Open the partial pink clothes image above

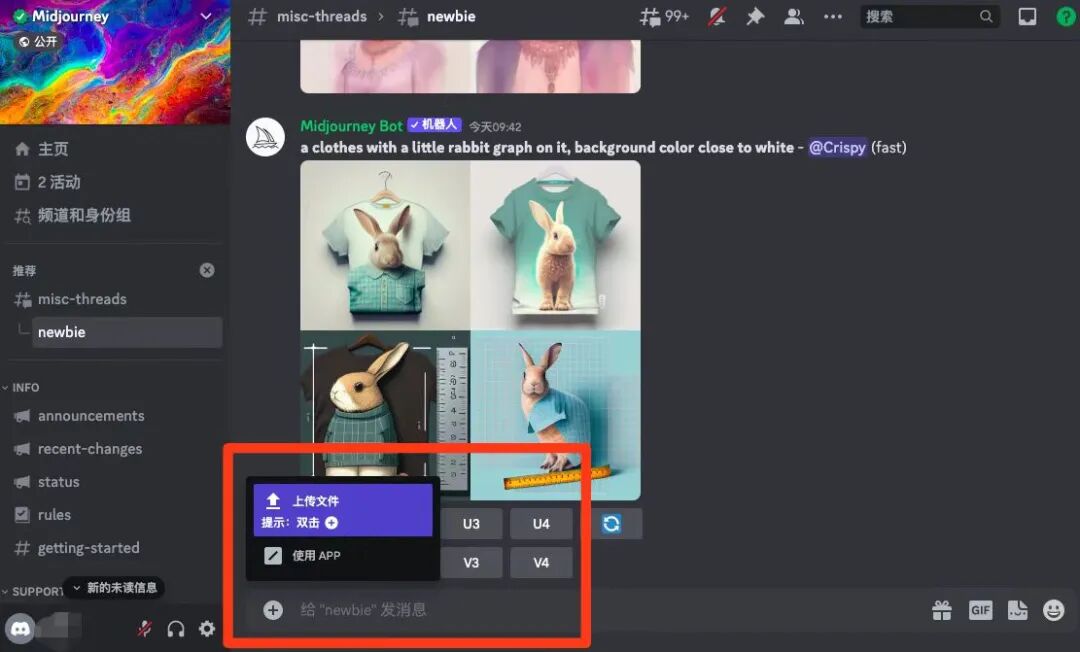470,66
